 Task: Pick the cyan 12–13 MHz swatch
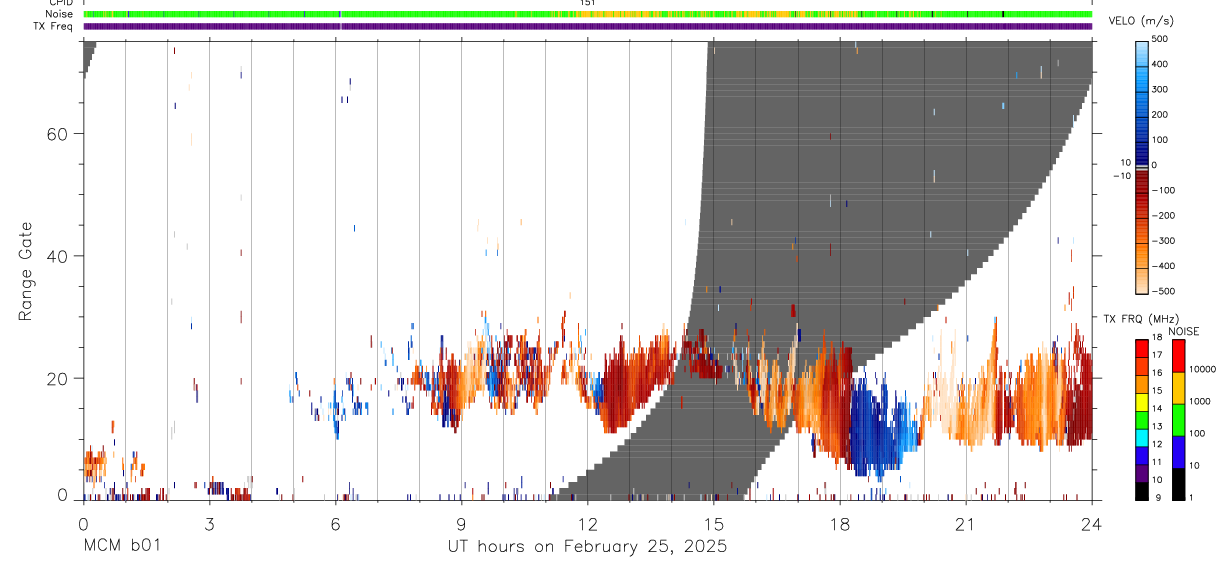[x=1141, y=438]
